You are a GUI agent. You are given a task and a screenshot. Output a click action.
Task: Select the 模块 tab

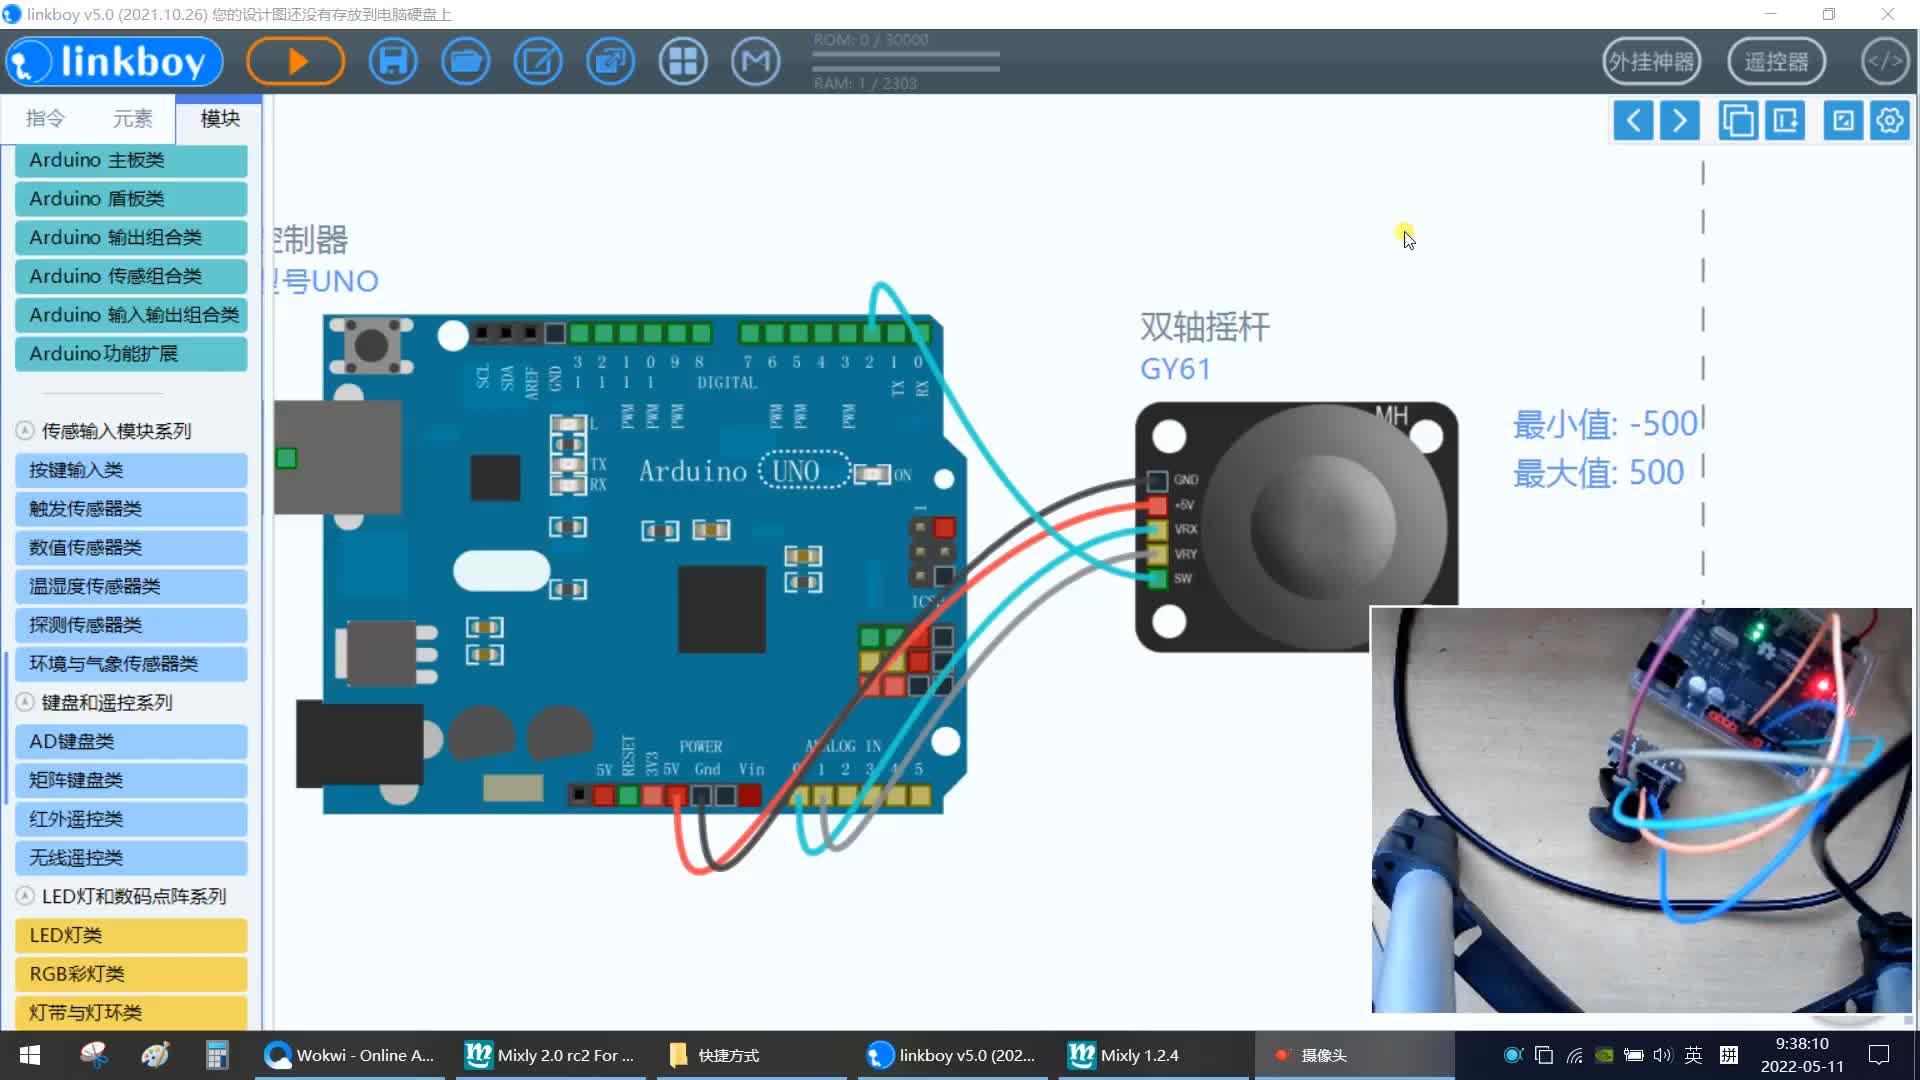pos(219,119)
